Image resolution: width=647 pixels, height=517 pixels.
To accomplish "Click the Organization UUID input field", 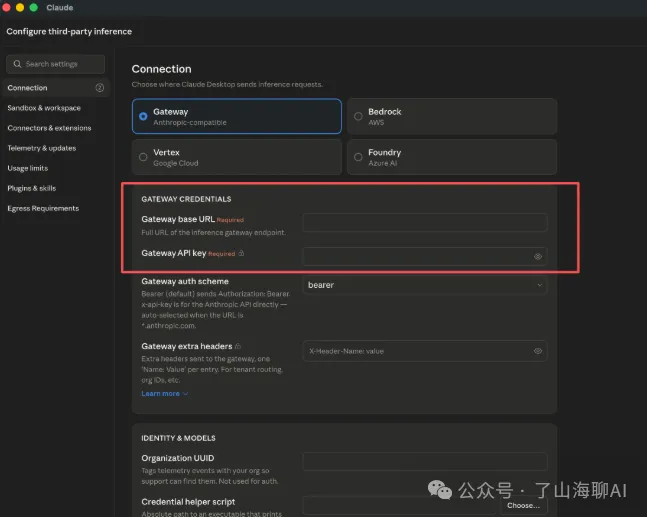I will [425, 462].
